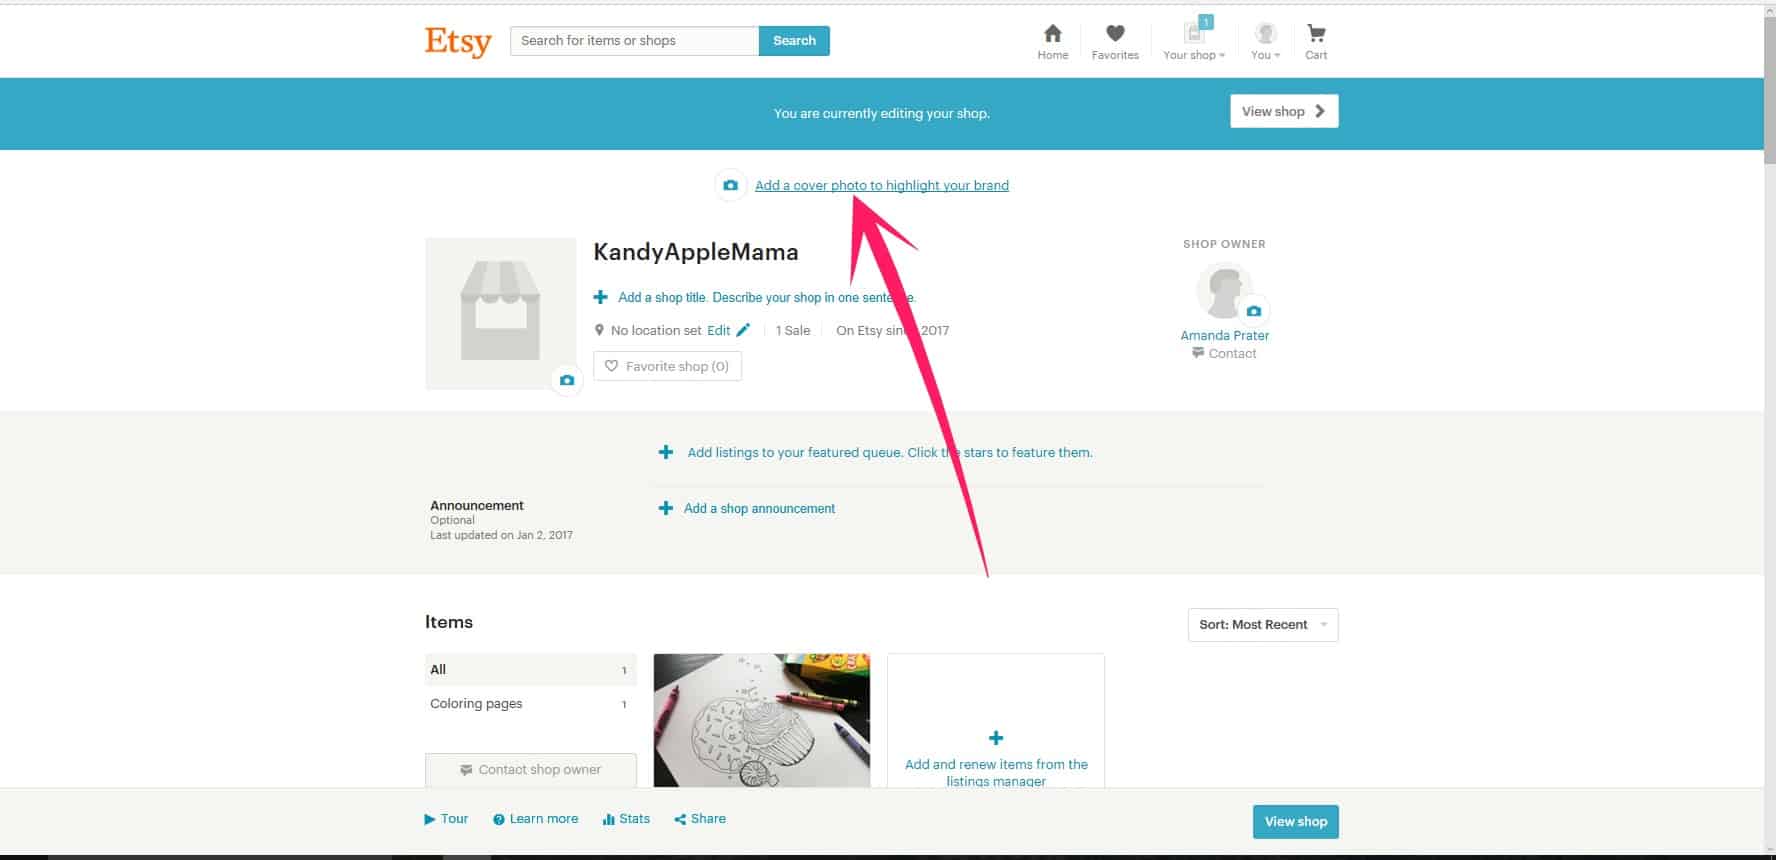Click shop owner photo camera icon
The width and height of the screenshot is (1776, 860).
pyautogui.click(x=1254, y=311)
